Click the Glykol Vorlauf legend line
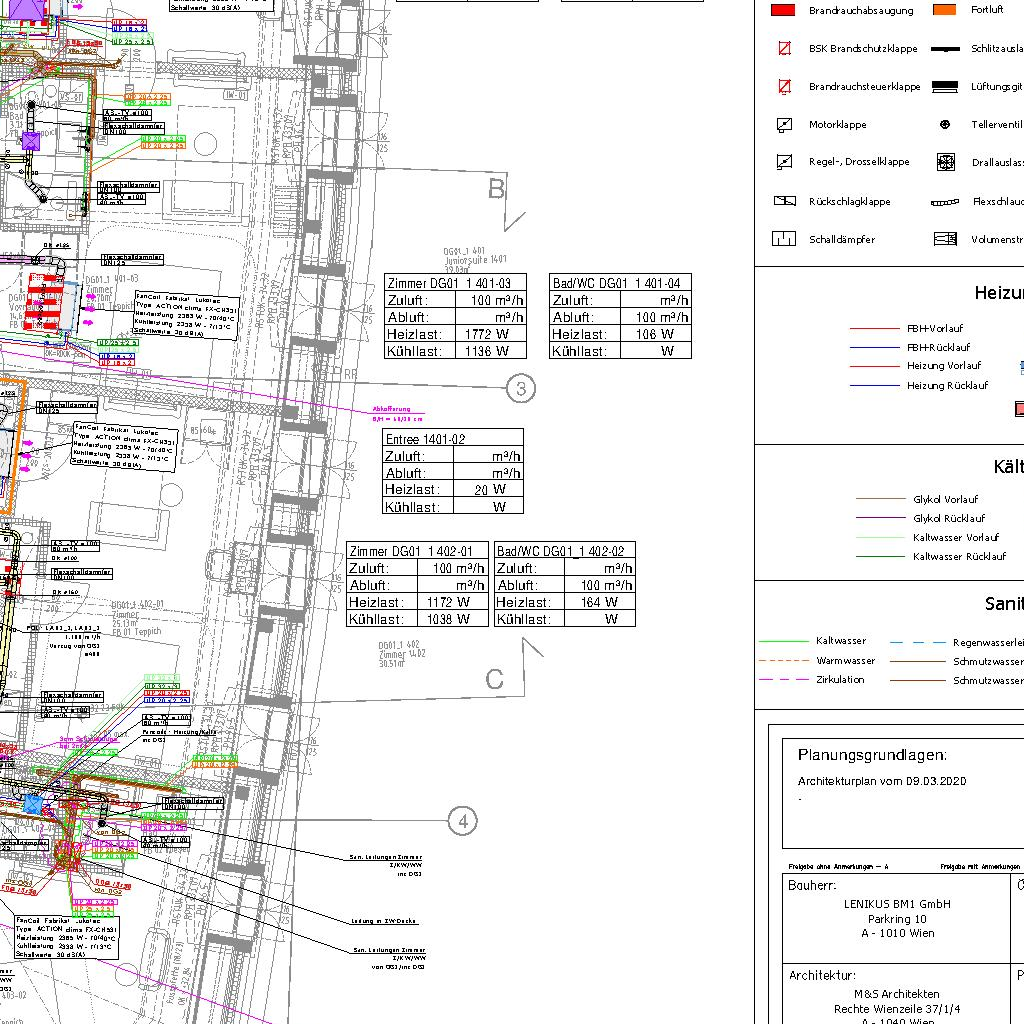Screen dimensions: 1024x1024 [880, 499]
